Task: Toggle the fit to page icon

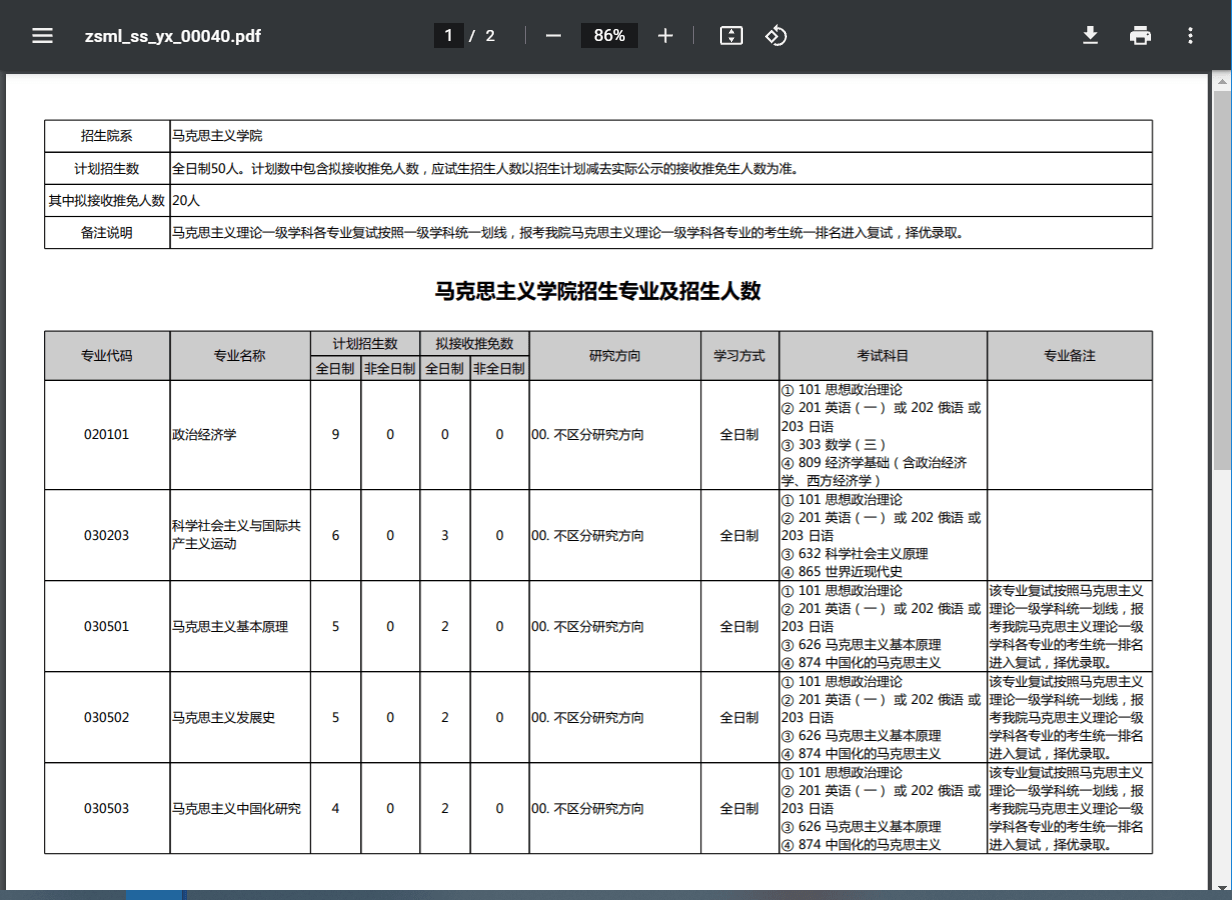Action: click(x=731, y=36)
